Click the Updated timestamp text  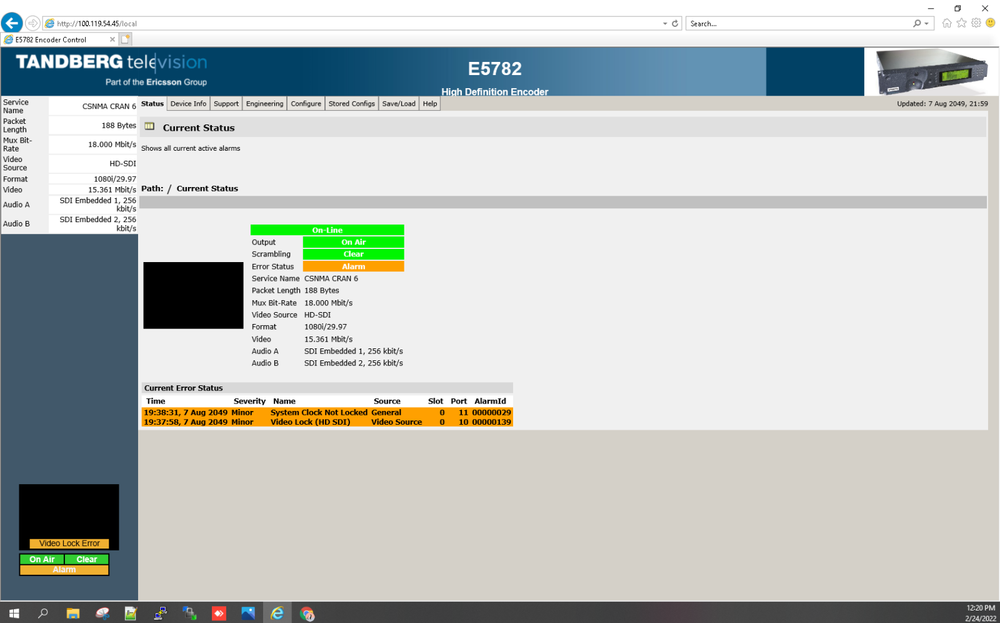(943, 103)
